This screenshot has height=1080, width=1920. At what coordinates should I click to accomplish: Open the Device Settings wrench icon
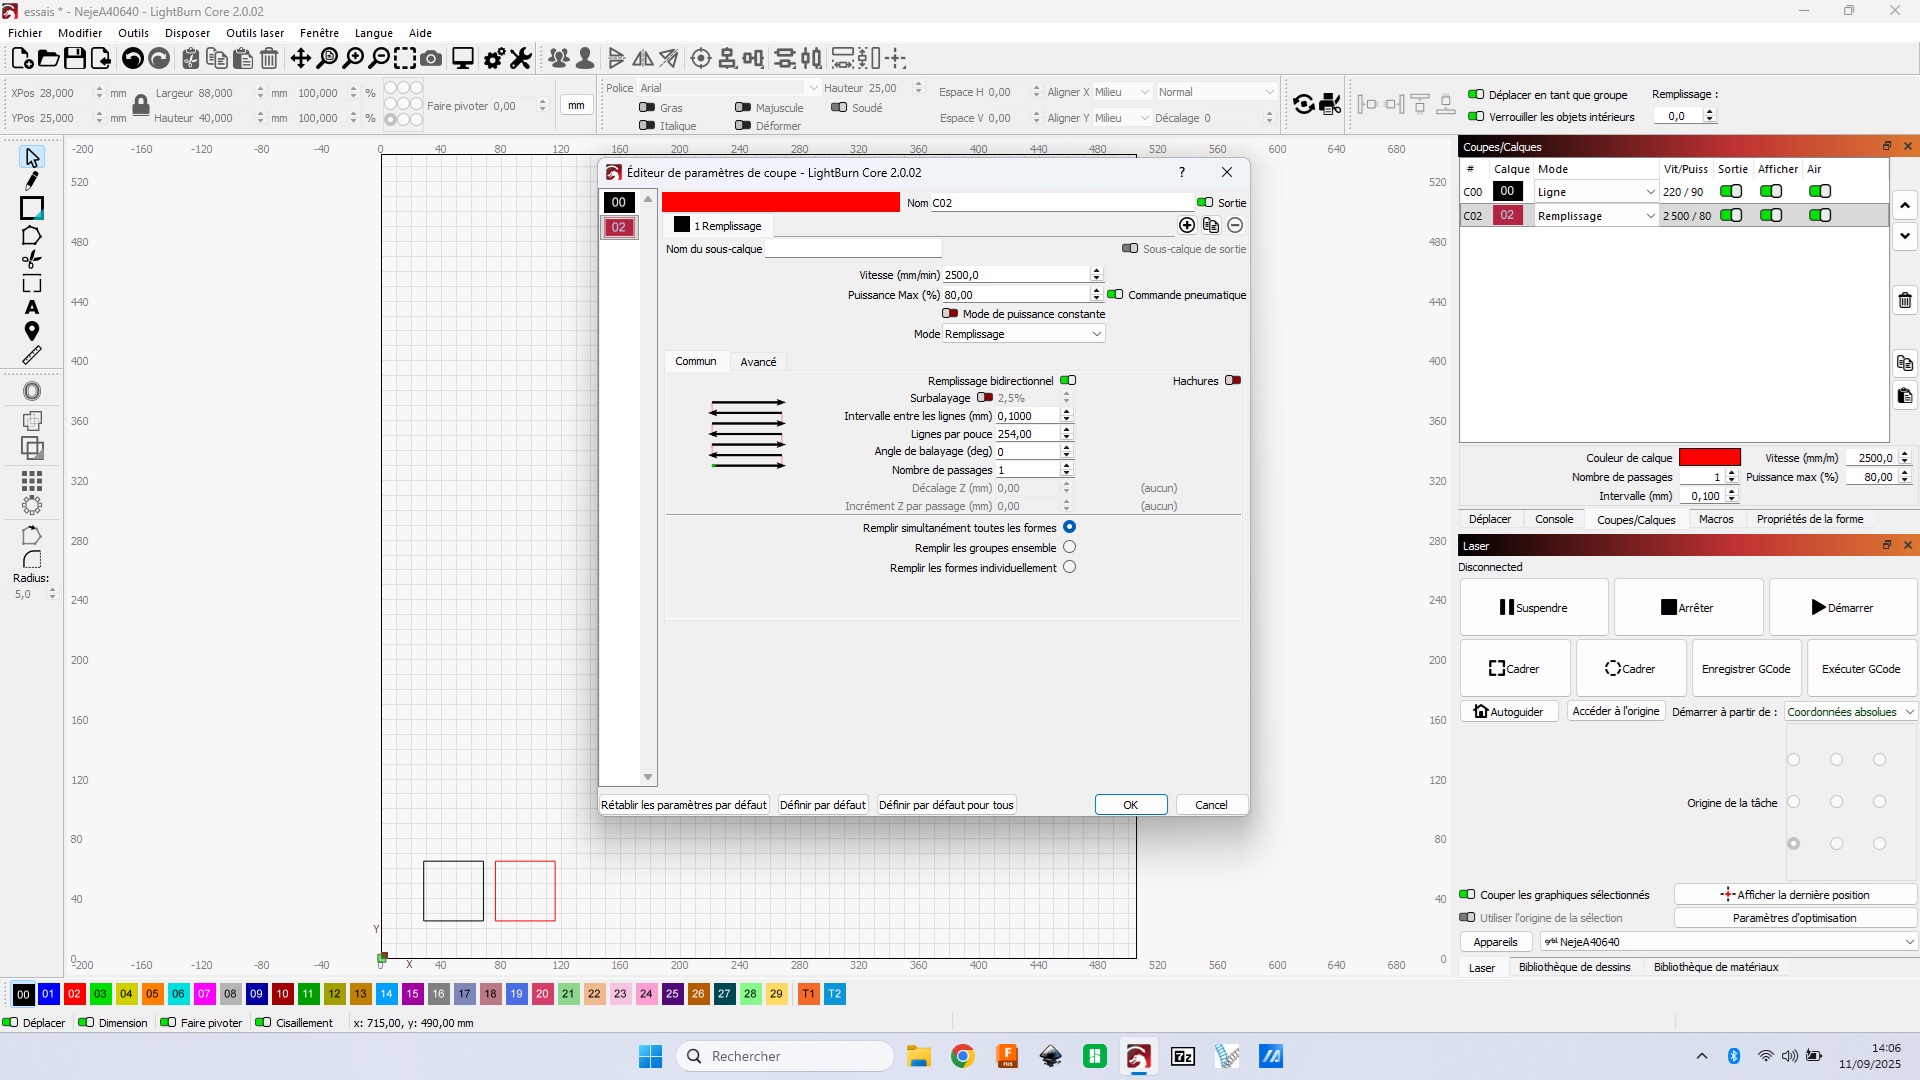(x=520, y=59)
